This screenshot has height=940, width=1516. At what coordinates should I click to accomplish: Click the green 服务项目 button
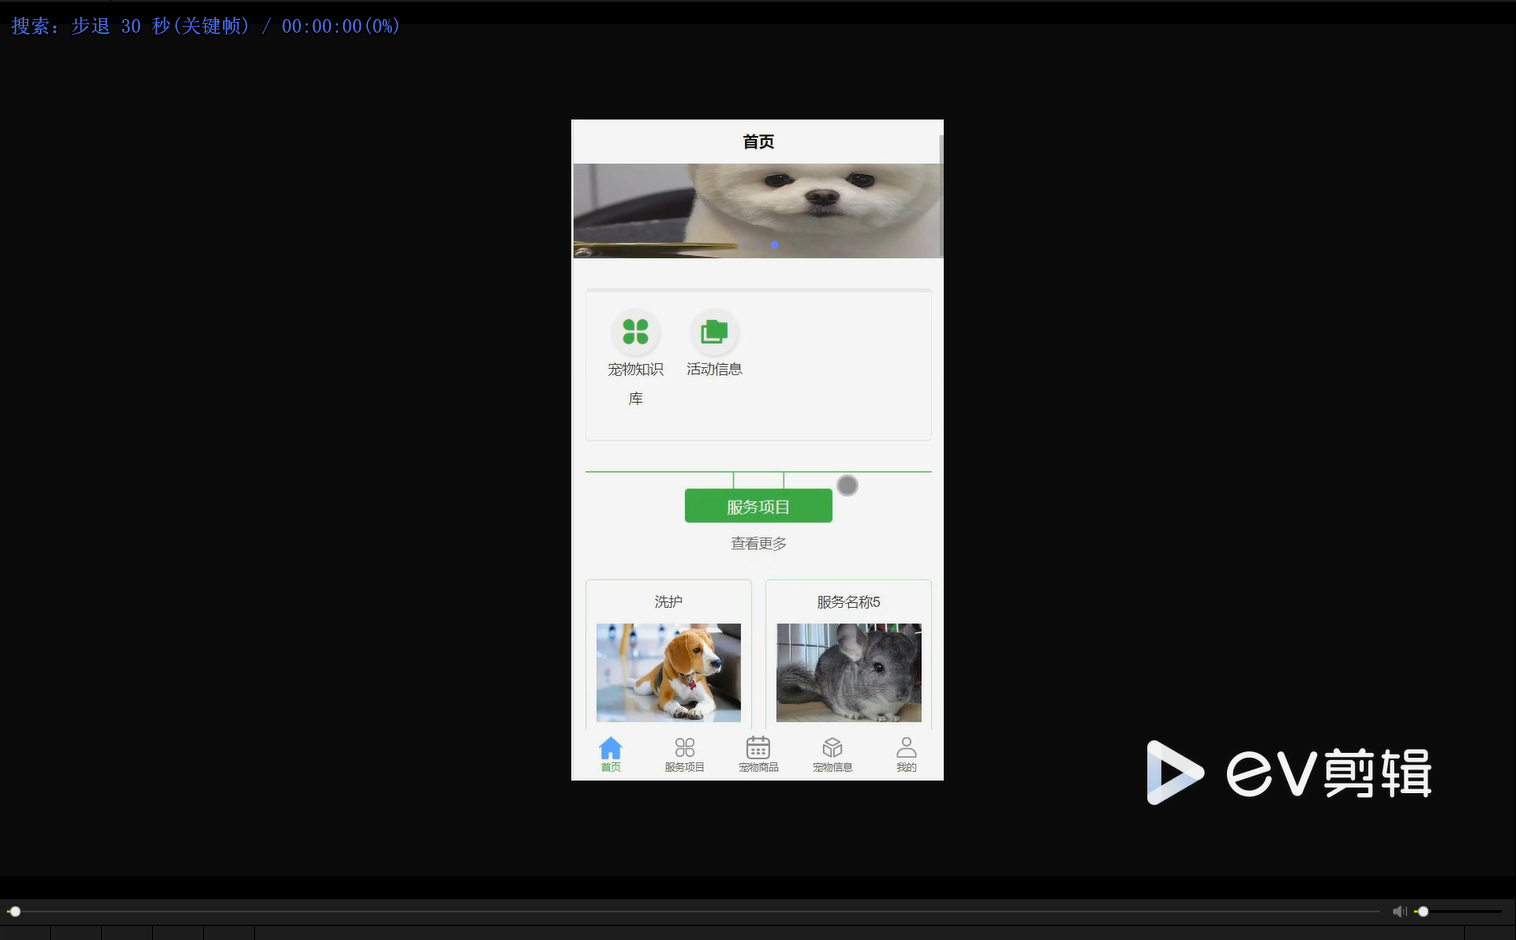pos(758,506)
